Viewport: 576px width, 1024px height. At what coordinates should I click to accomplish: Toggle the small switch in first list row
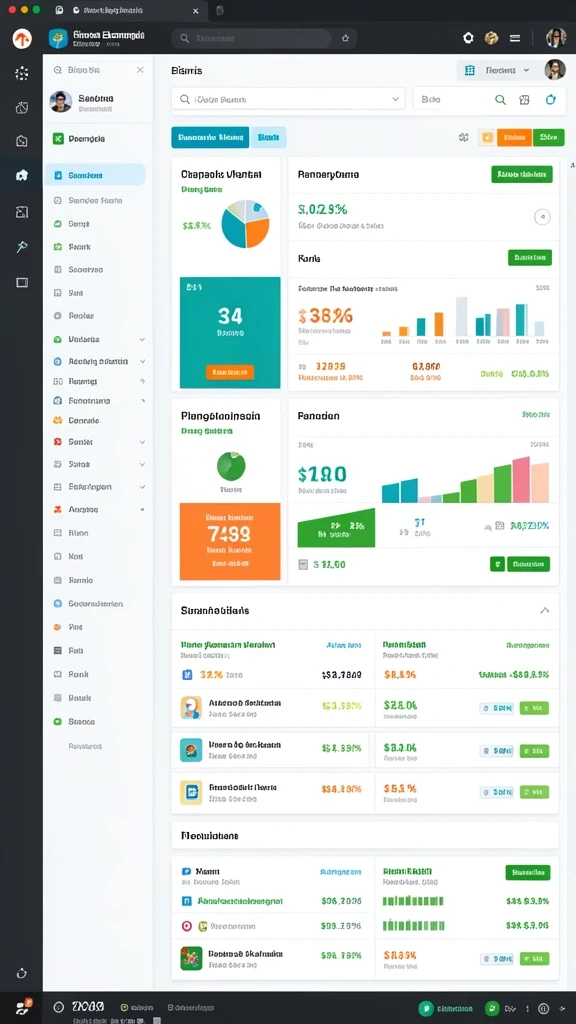pyautogui.click(x=496, y=708)
